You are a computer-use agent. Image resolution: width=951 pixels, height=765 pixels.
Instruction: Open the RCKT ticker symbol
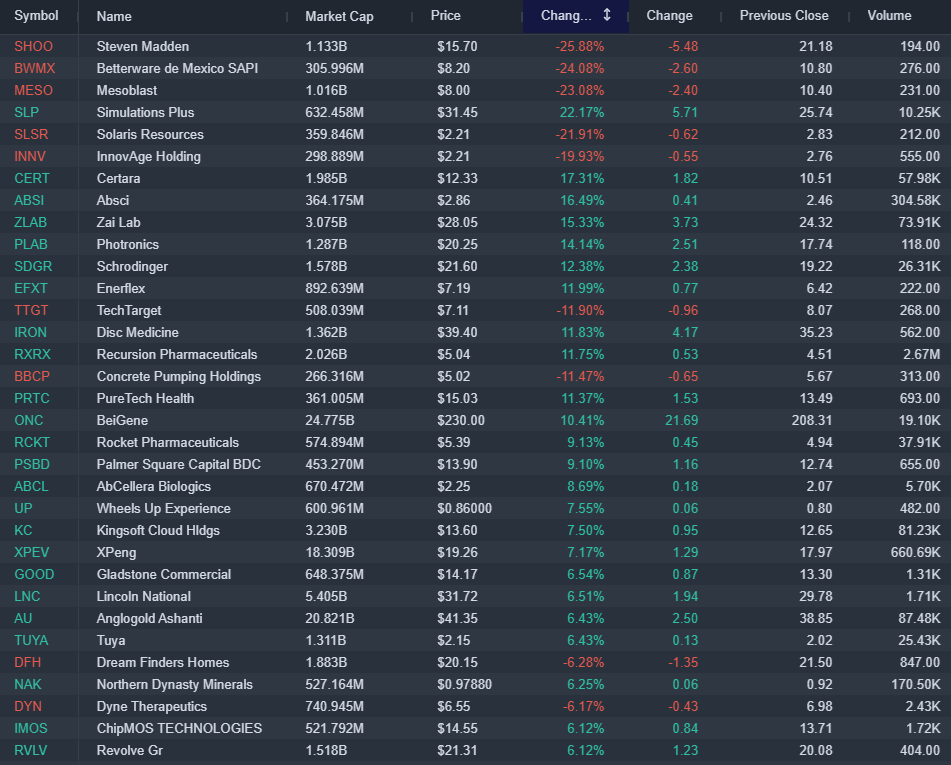coord(32,442)
